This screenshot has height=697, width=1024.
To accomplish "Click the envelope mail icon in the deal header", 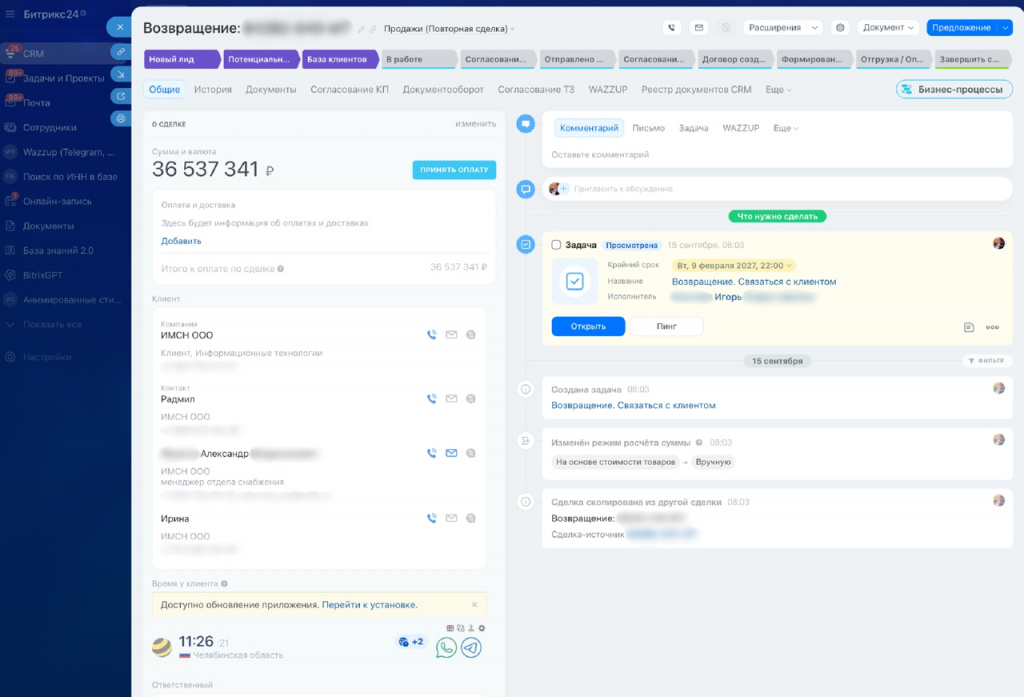I will pos(699,27).
